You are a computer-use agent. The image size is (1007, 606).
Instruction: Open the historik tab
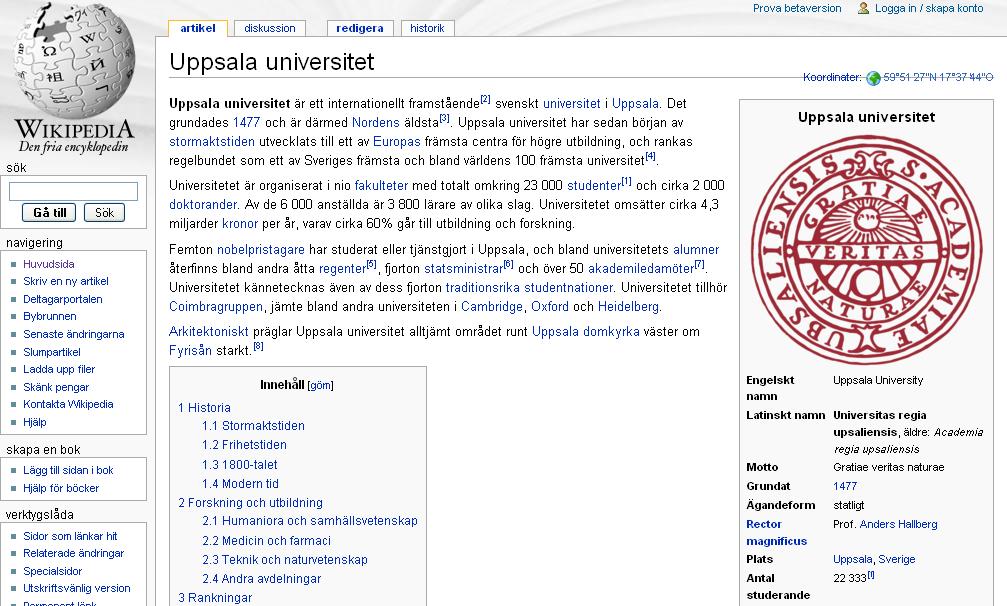click(x=427, y=28)
